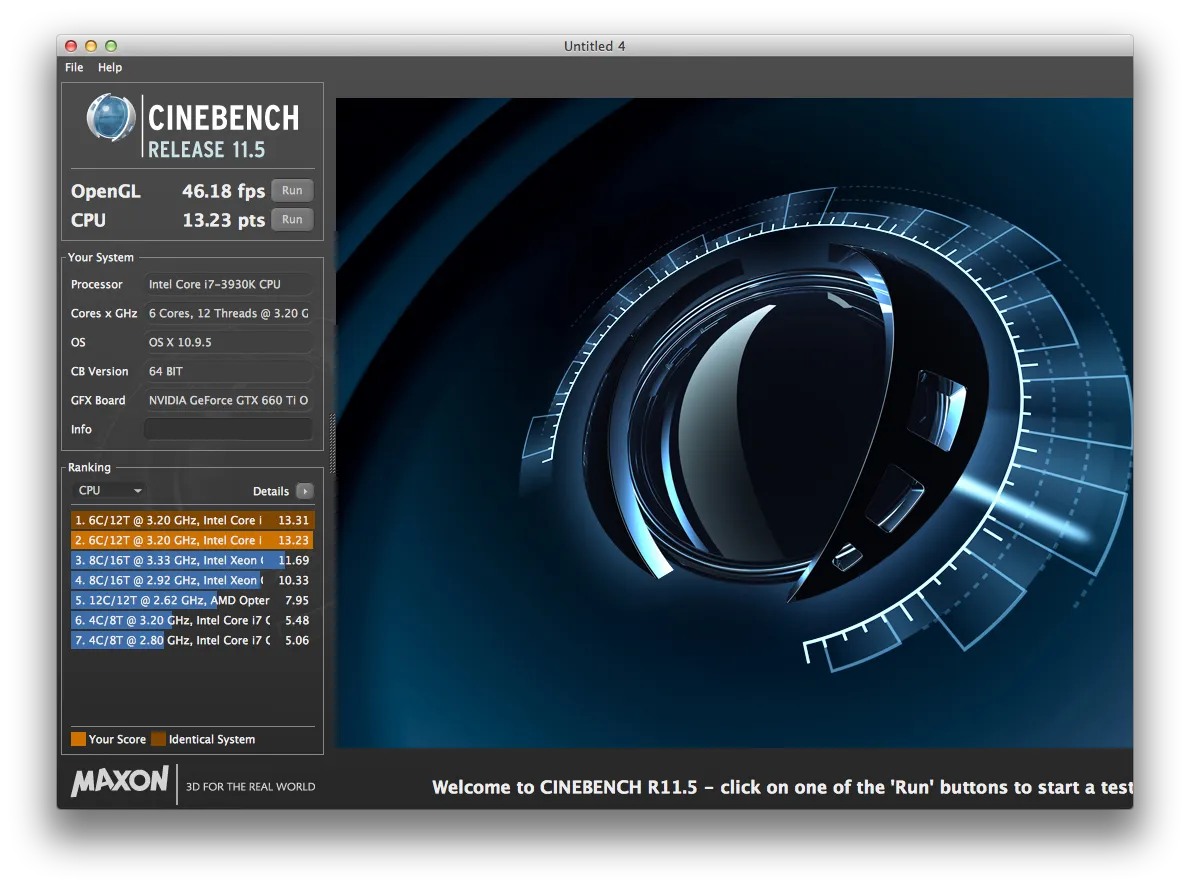Open the CPU ranking type dropdown
Screen dimensions: 1190x888
coord(110,491)
